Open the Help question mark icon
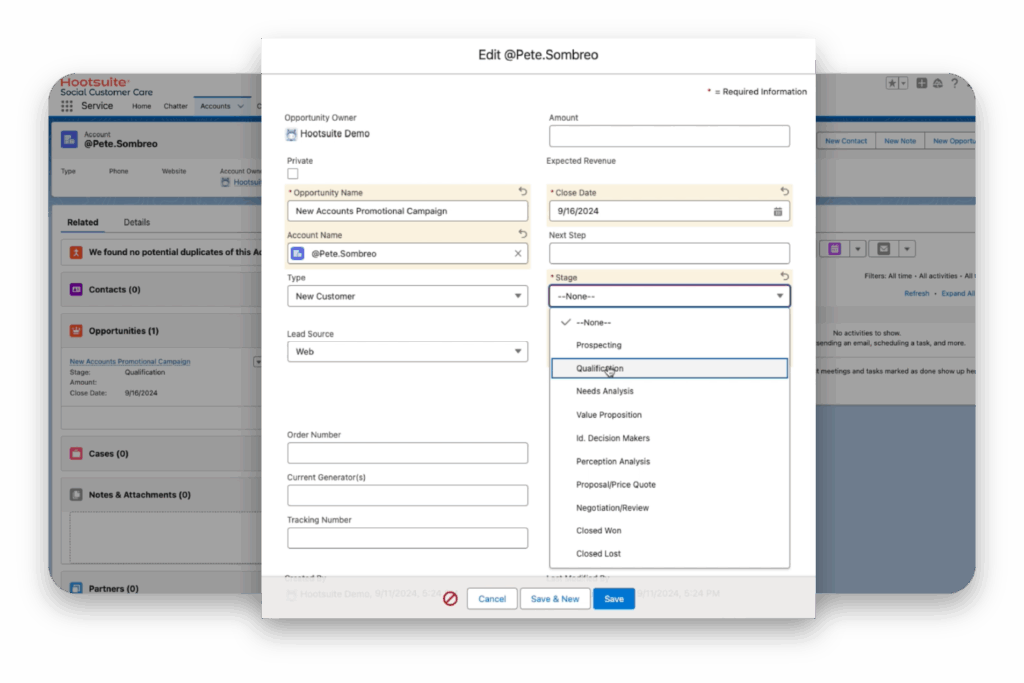Viewport: 1024px width, 683px height. point(955,83)
